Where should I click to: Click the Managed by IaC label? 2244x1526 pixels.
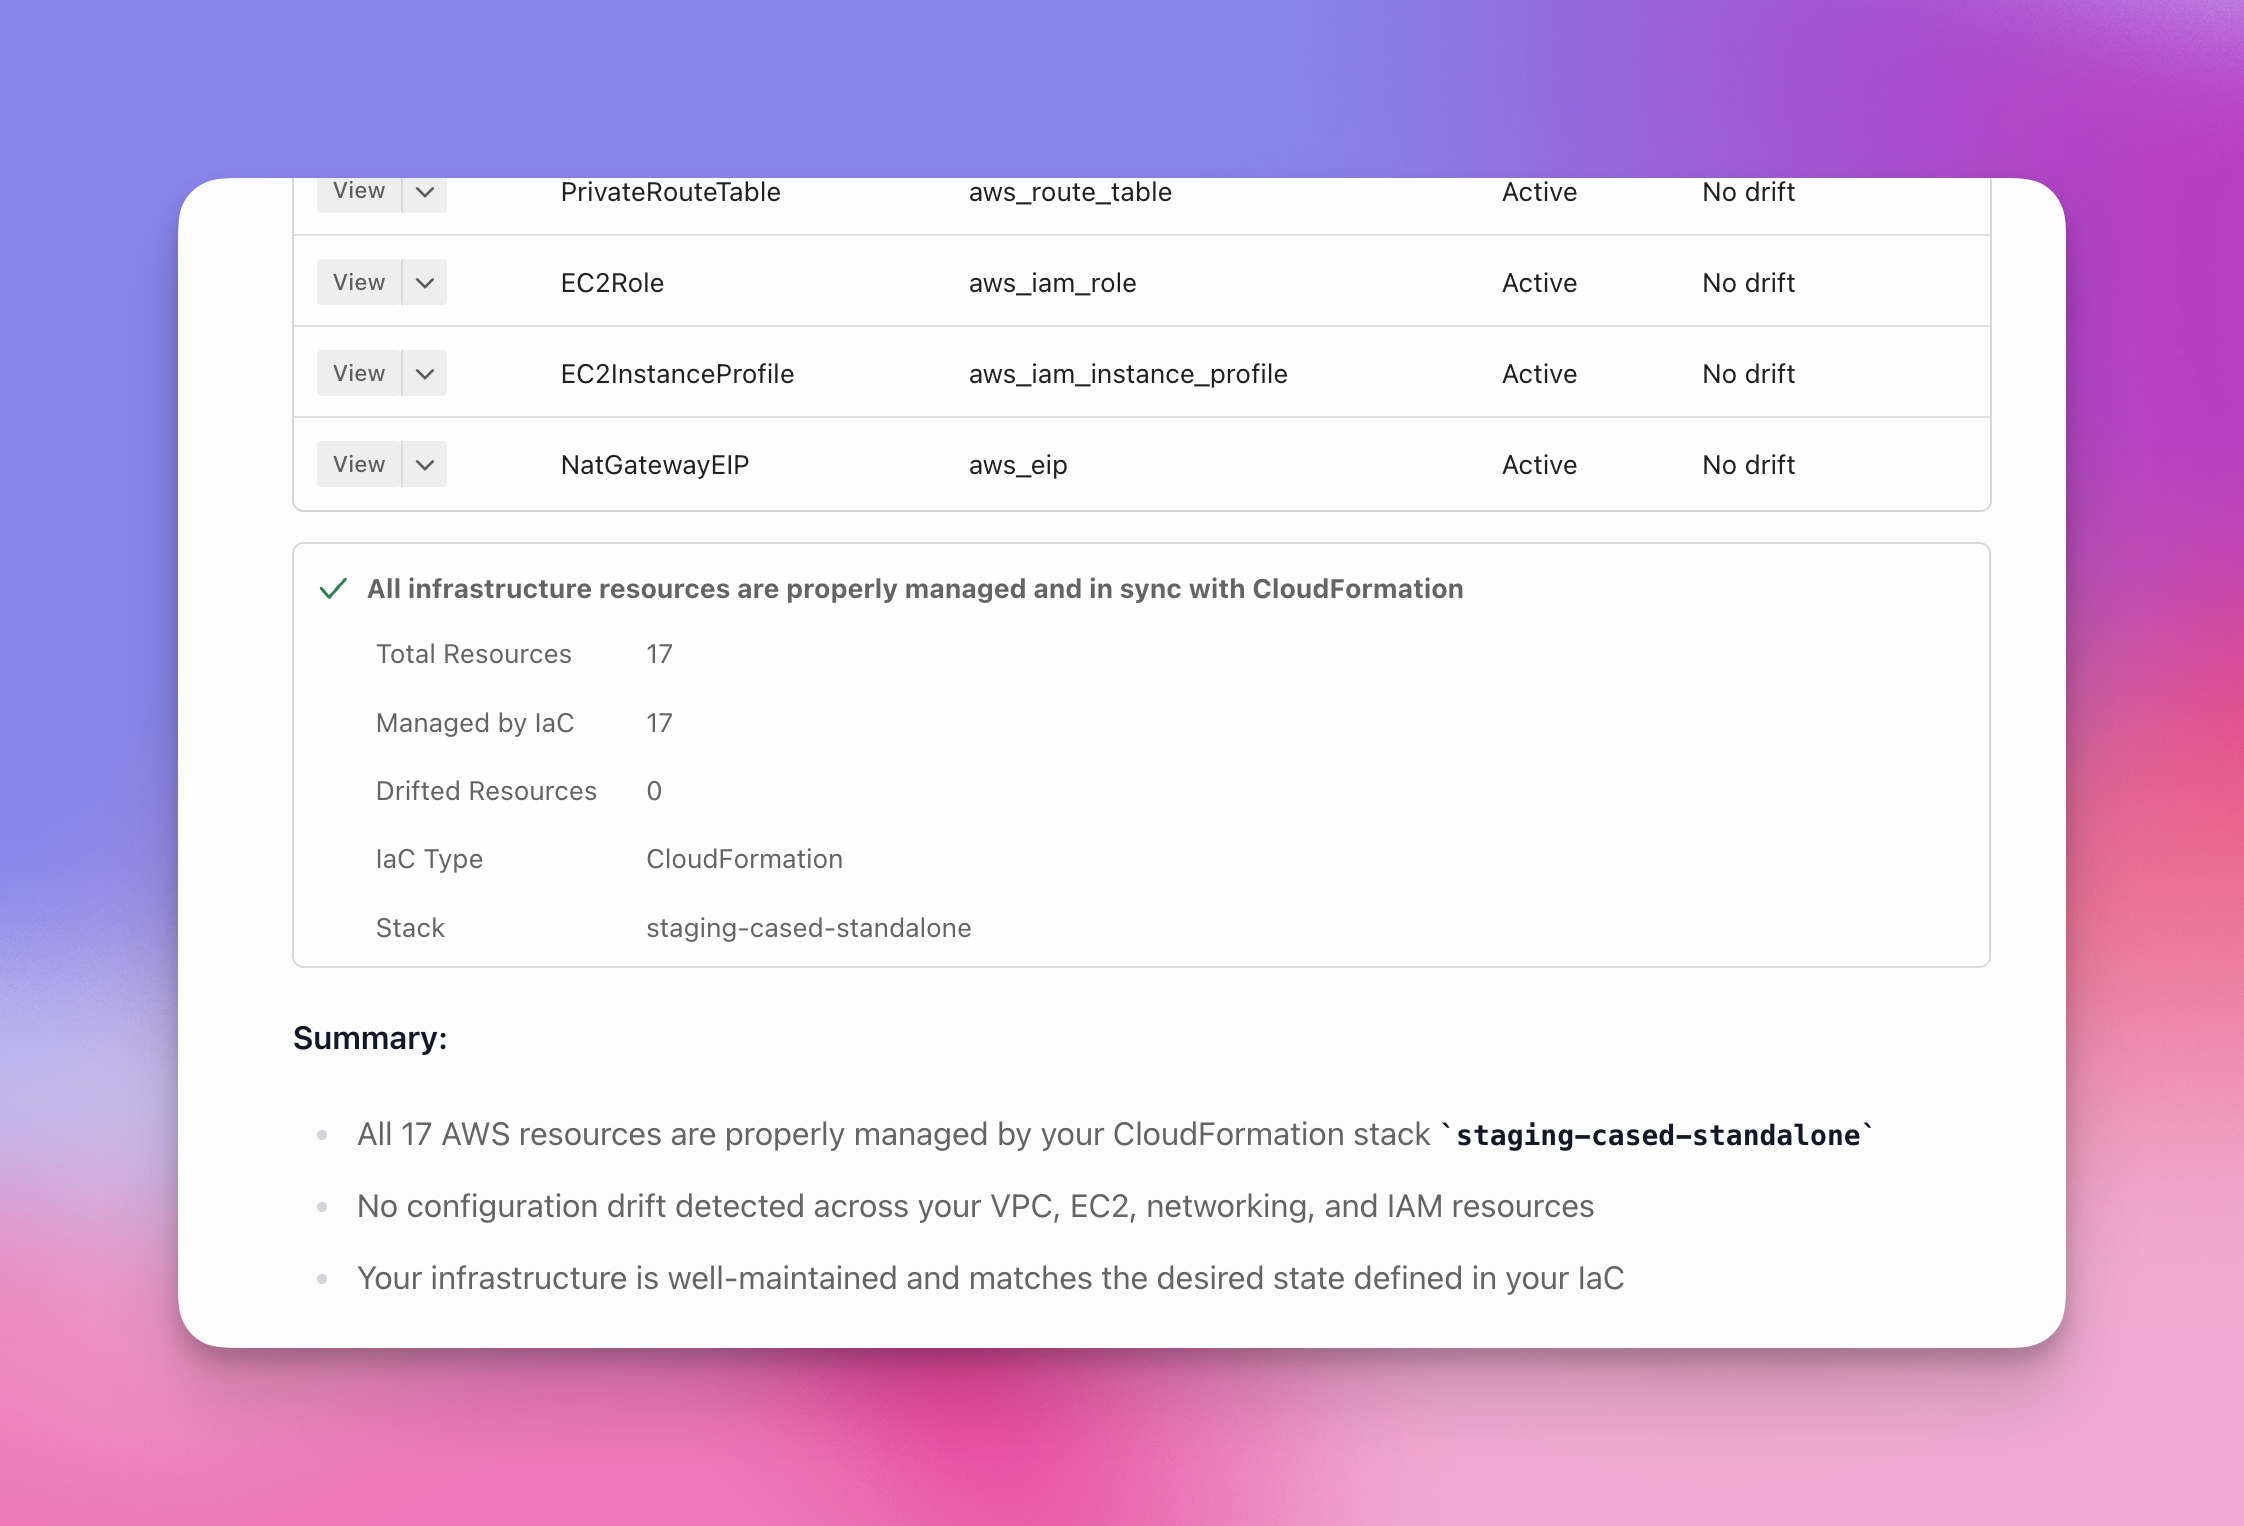[475, 723]
